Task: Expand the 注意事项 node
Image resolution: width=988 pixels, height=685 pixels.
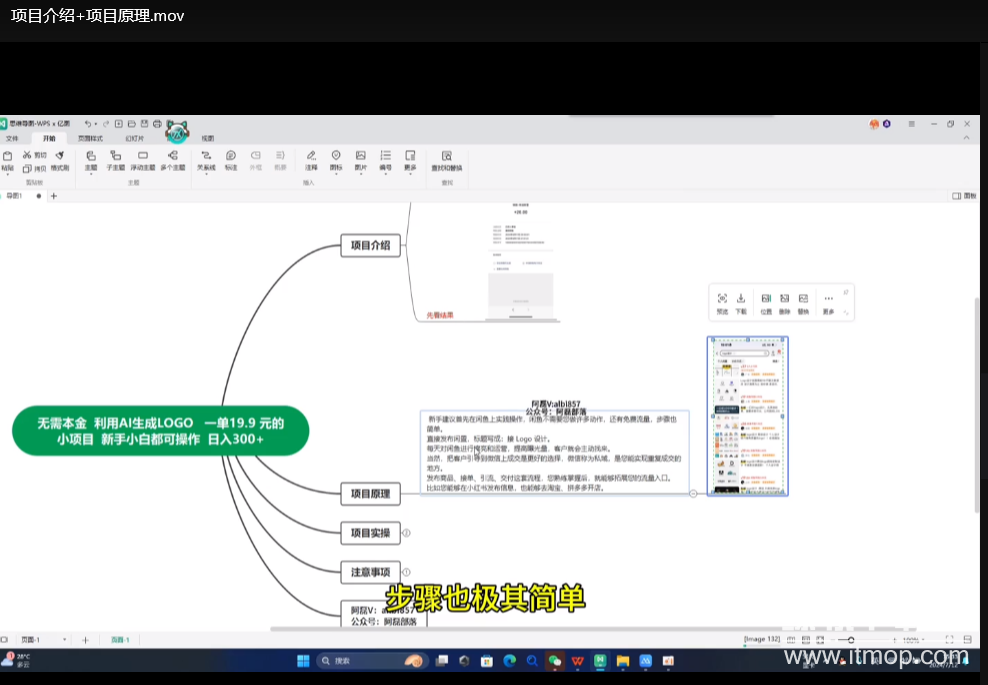Action: tap(406, 572)
